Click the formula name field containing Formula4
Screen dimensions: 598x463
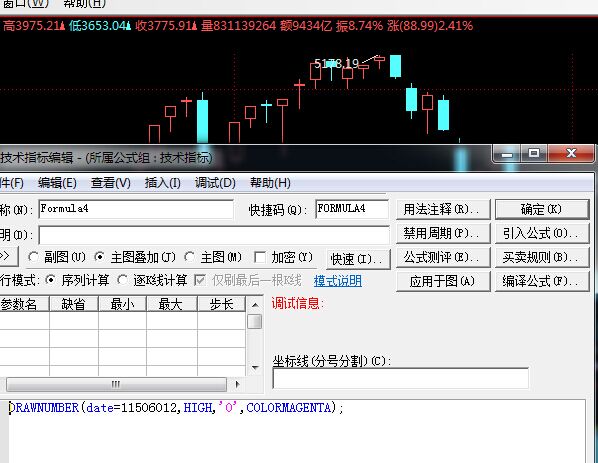coord(136,209)
